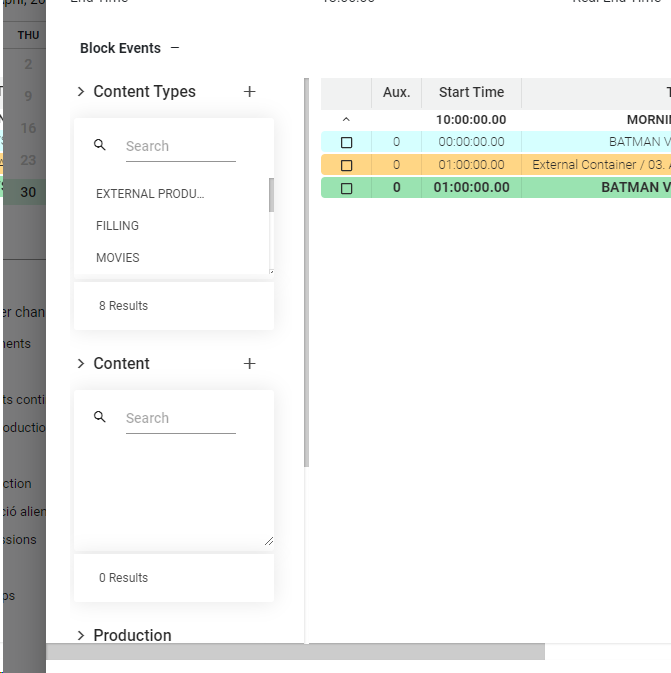Select the green 01:00:00.00 BATMAN row checkbox
Image resolution: width=671 pixels, height=673 pixels.
pyautogui.click(x=347, y=188)
